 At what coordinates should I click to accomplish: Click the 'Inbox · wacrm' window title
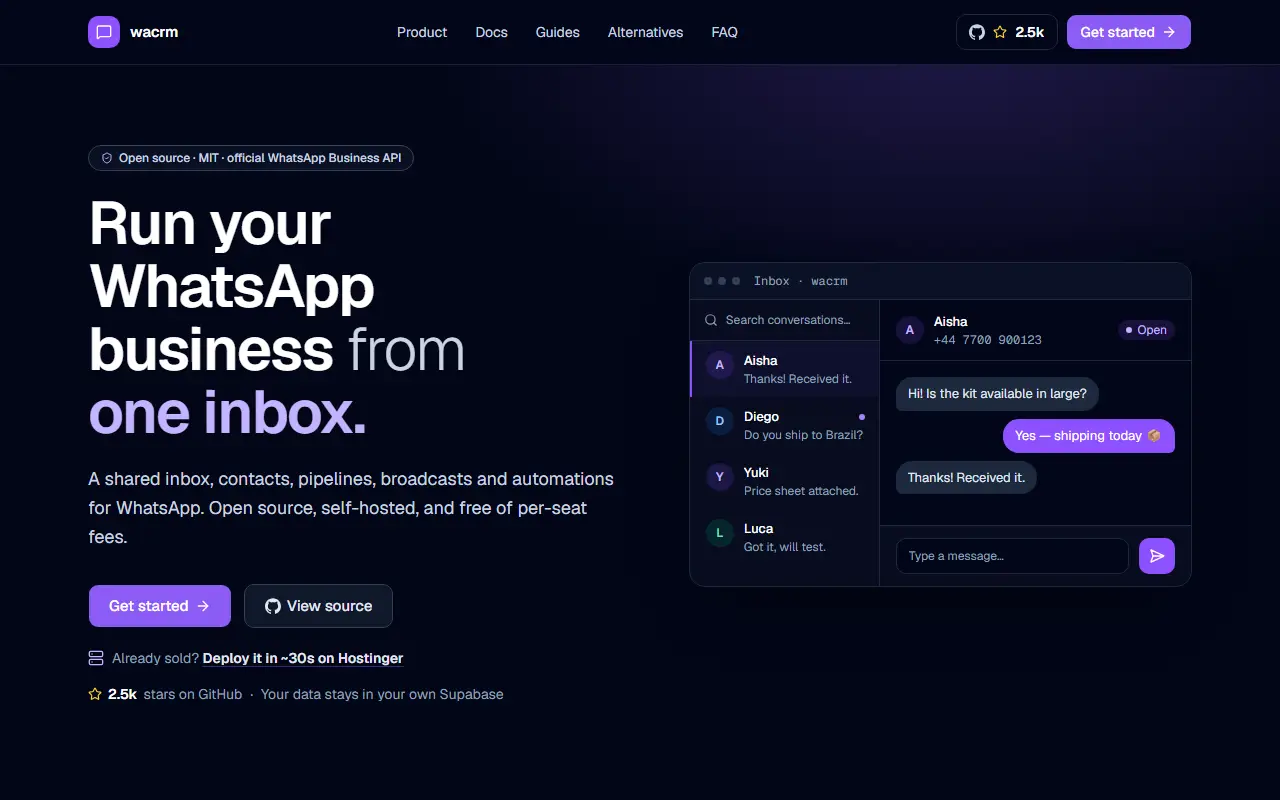(801, 281)
